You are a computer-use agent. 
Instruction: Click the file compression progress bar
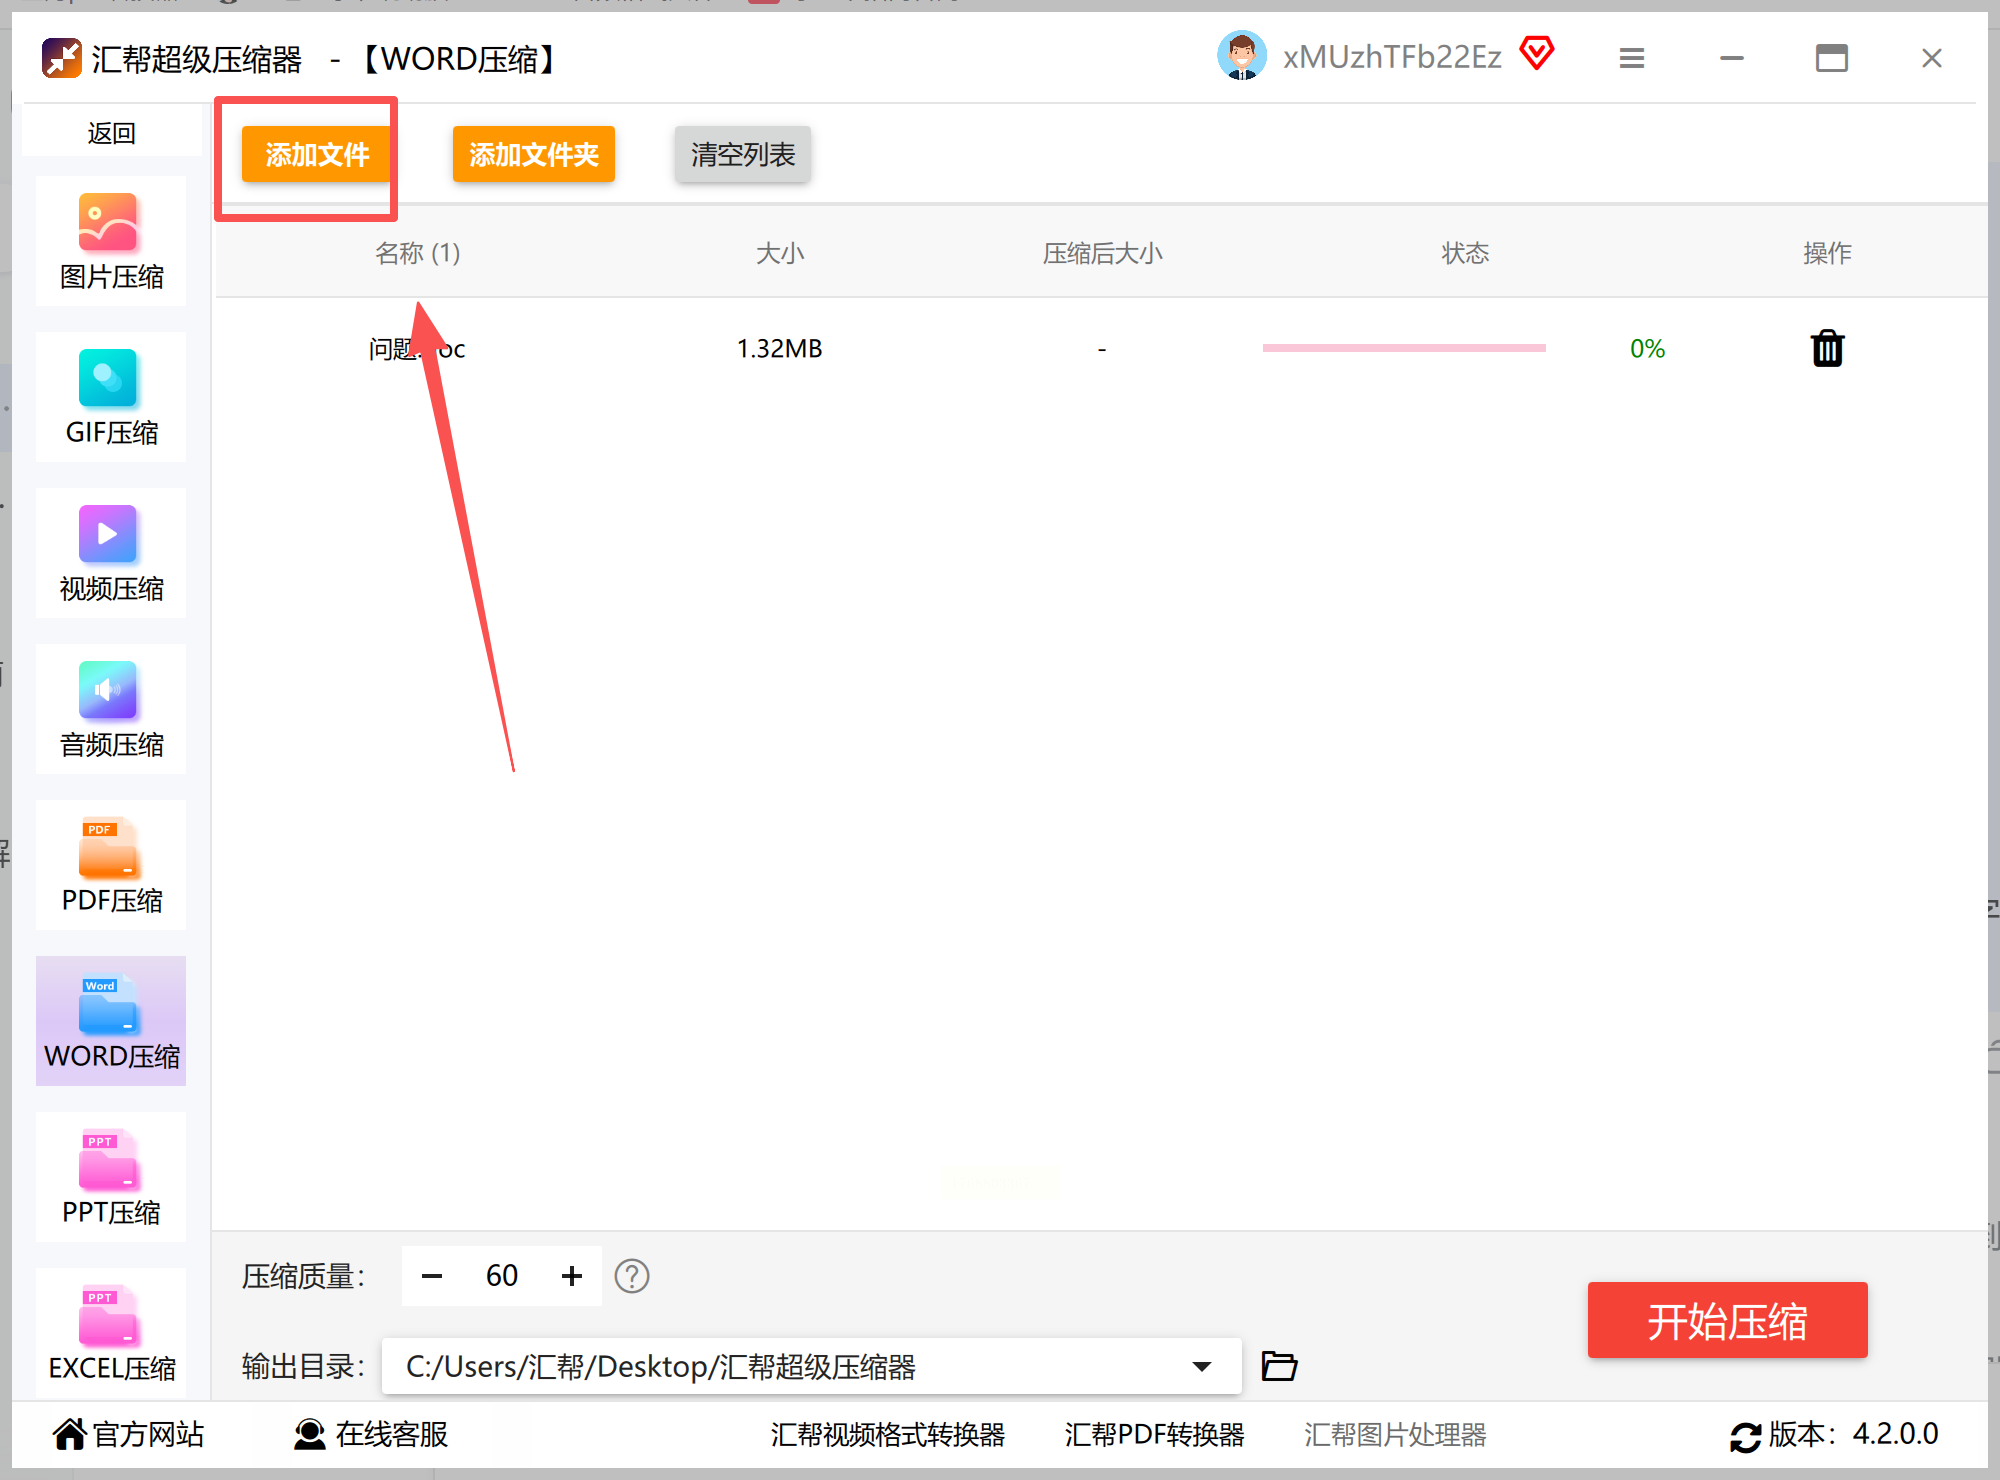[1404, 348]
